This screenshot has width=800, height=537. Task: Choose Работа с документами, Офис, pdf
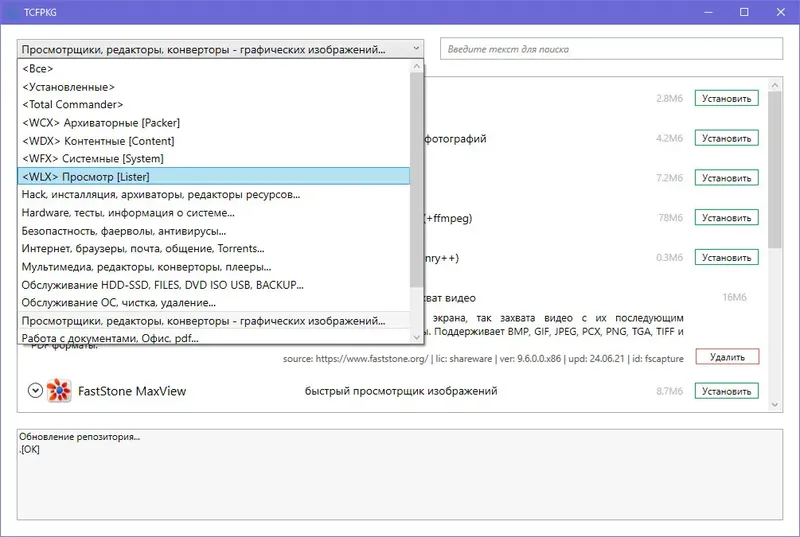click(213, 338)
